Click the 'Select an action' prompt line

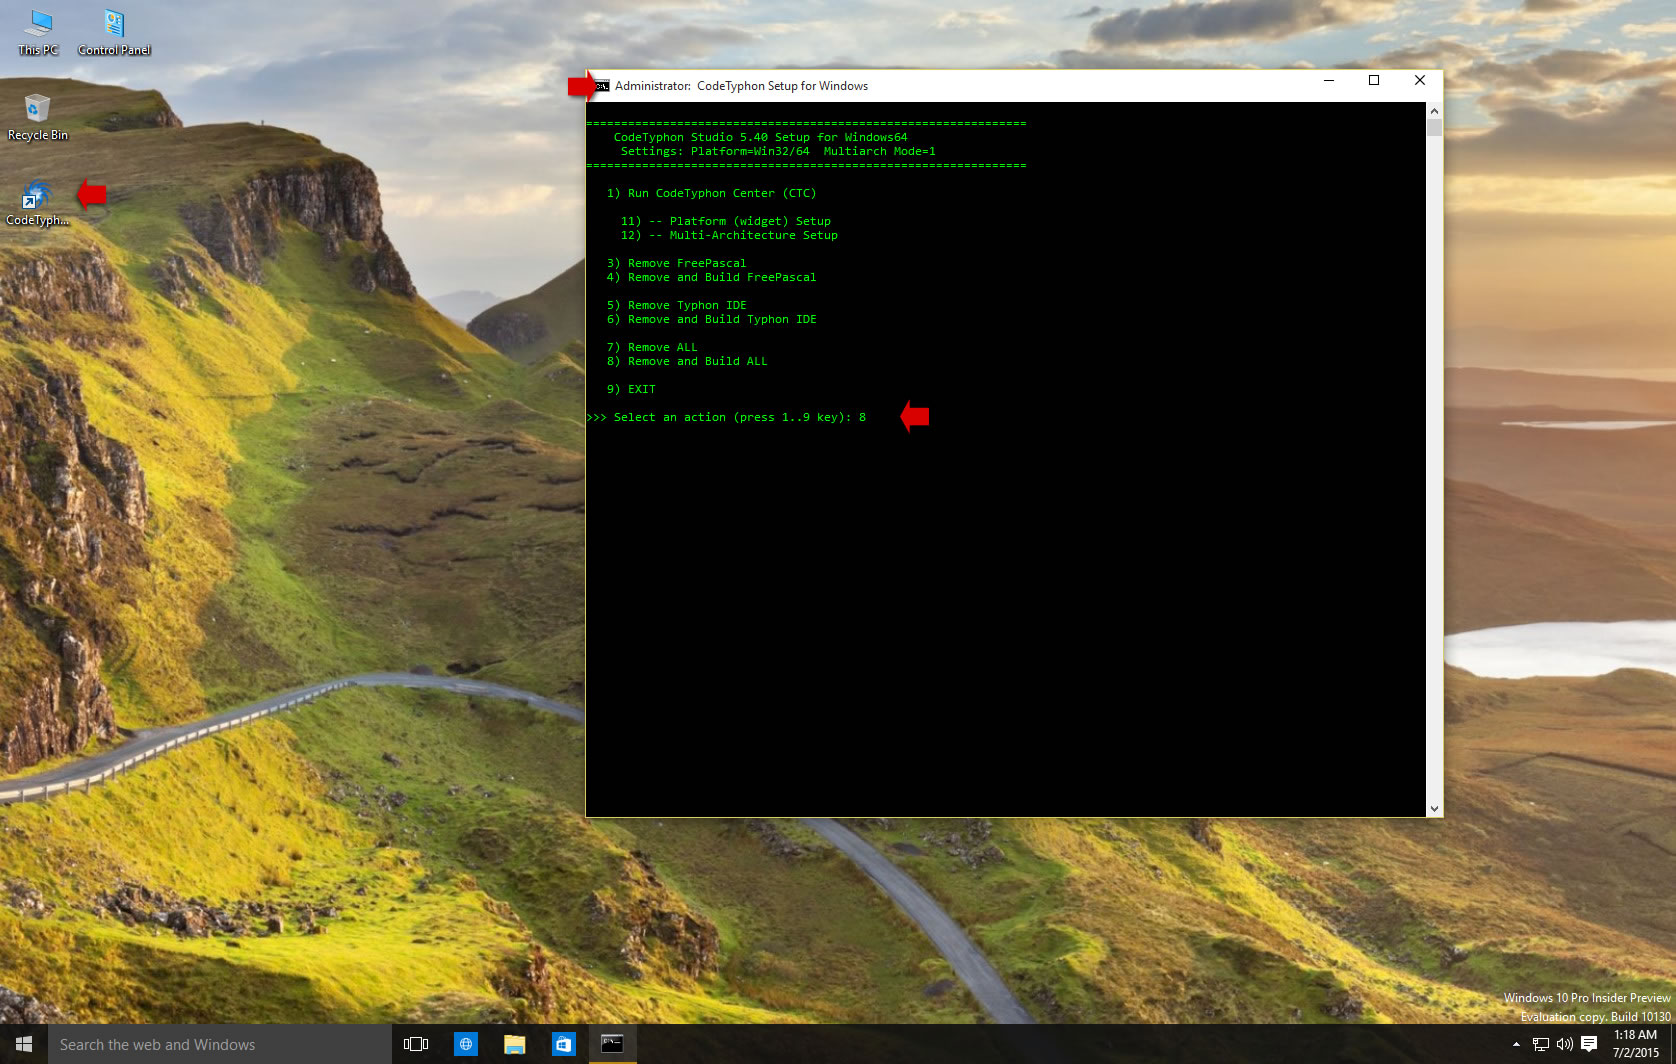click(727, 417)
